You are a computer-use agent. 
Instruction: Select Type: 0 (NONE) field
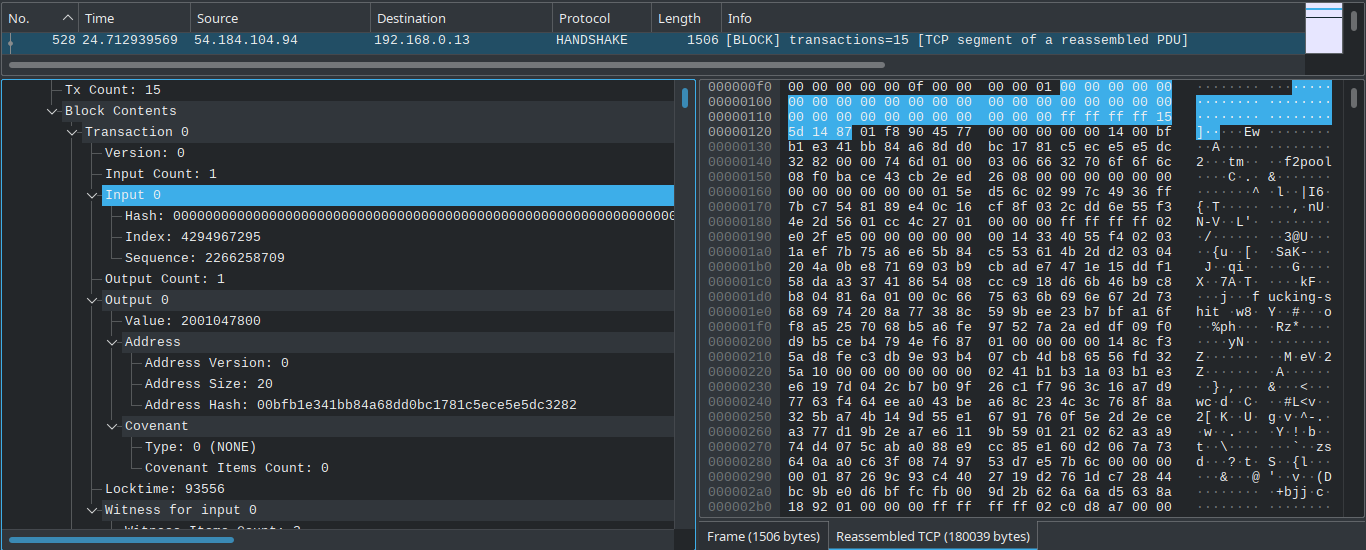point(201,447)
